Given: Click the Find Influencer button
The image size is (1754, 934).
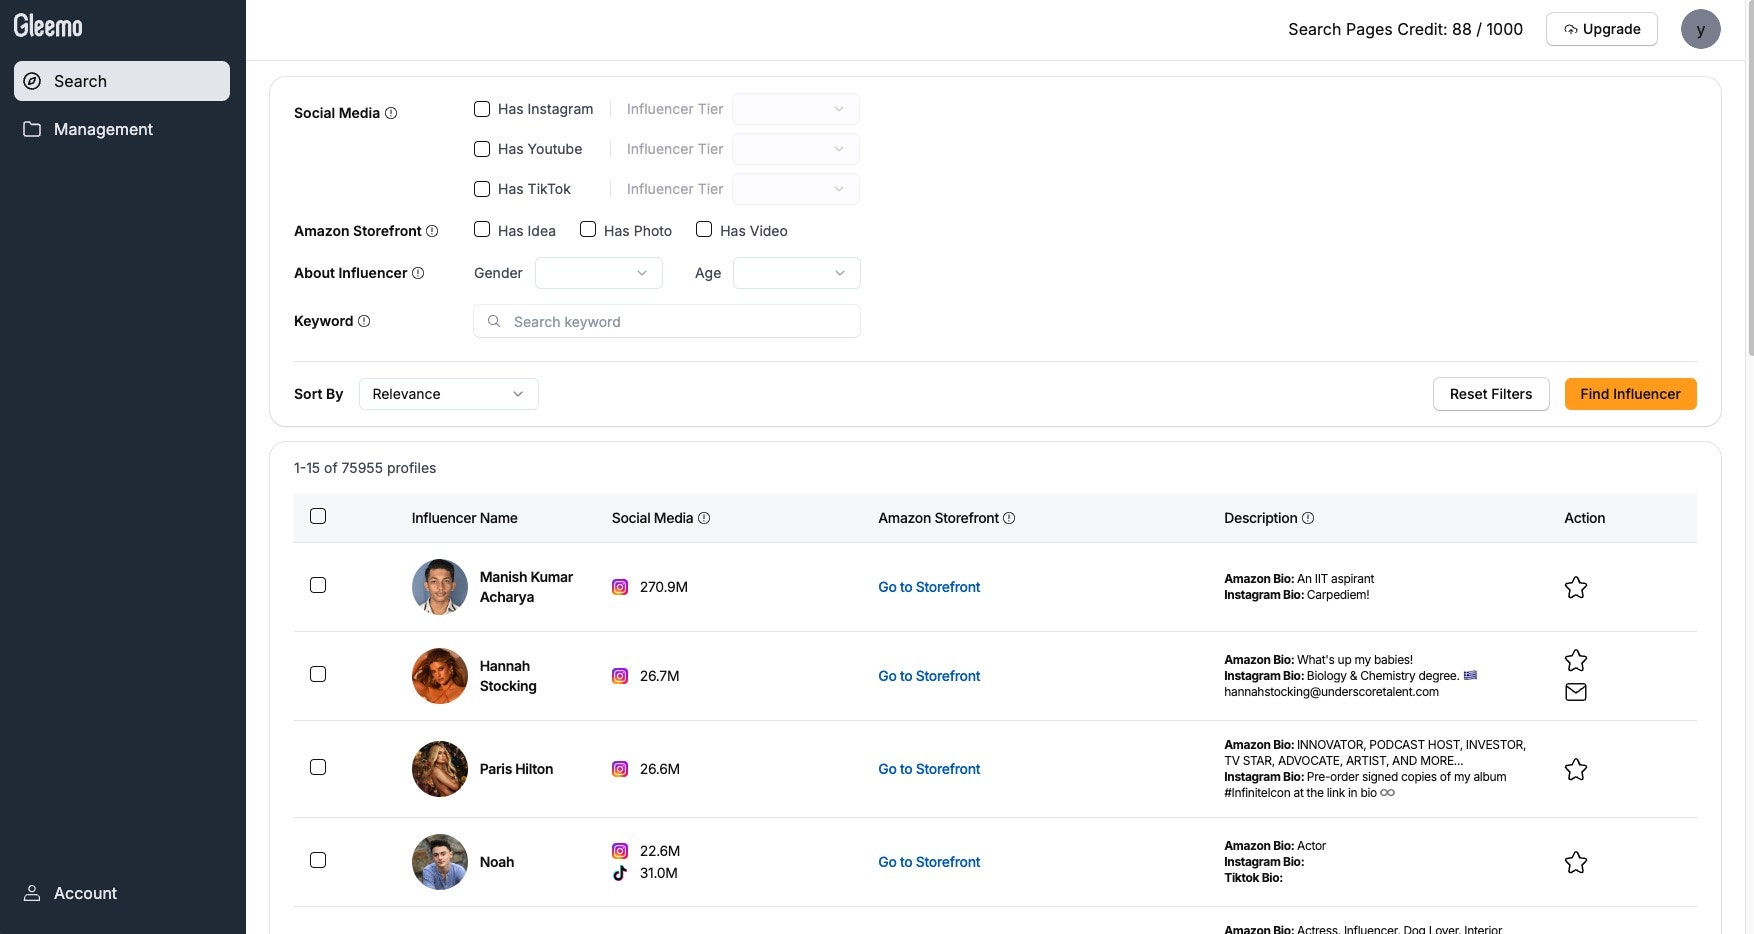Looking at the screenshot, I should click(x=1630, y=394).
